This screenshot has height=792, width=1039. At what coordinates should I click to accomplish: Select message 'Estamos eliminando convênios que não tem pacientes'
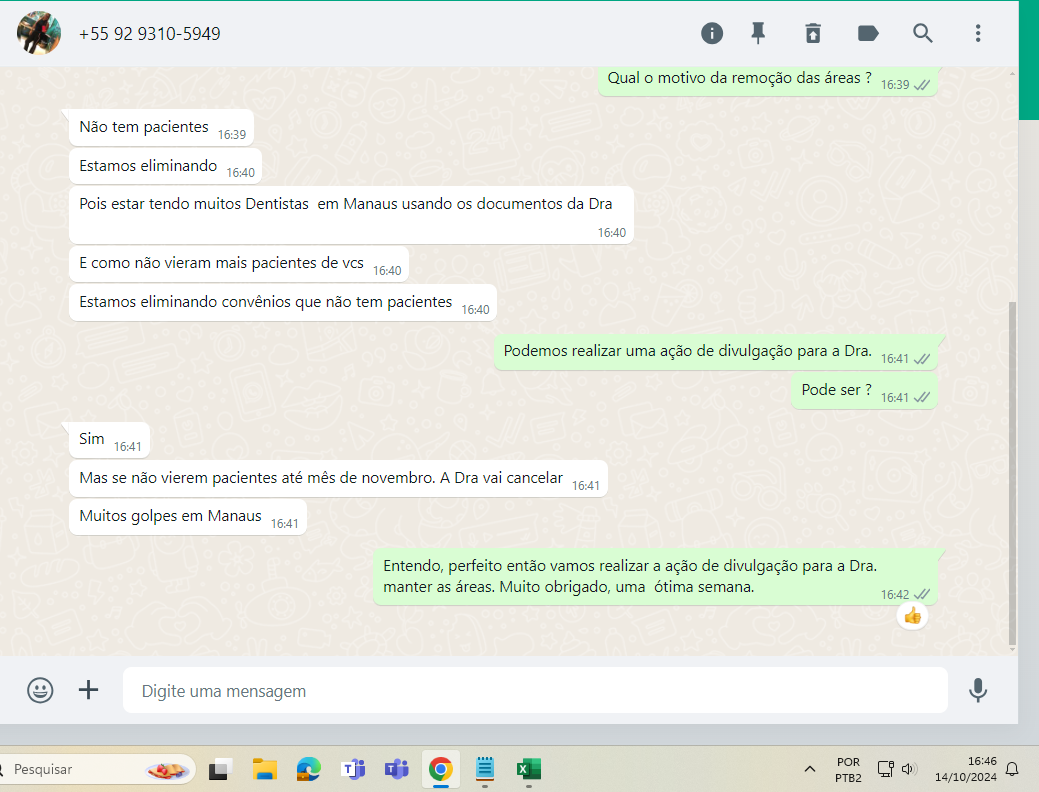pos(283,303)
